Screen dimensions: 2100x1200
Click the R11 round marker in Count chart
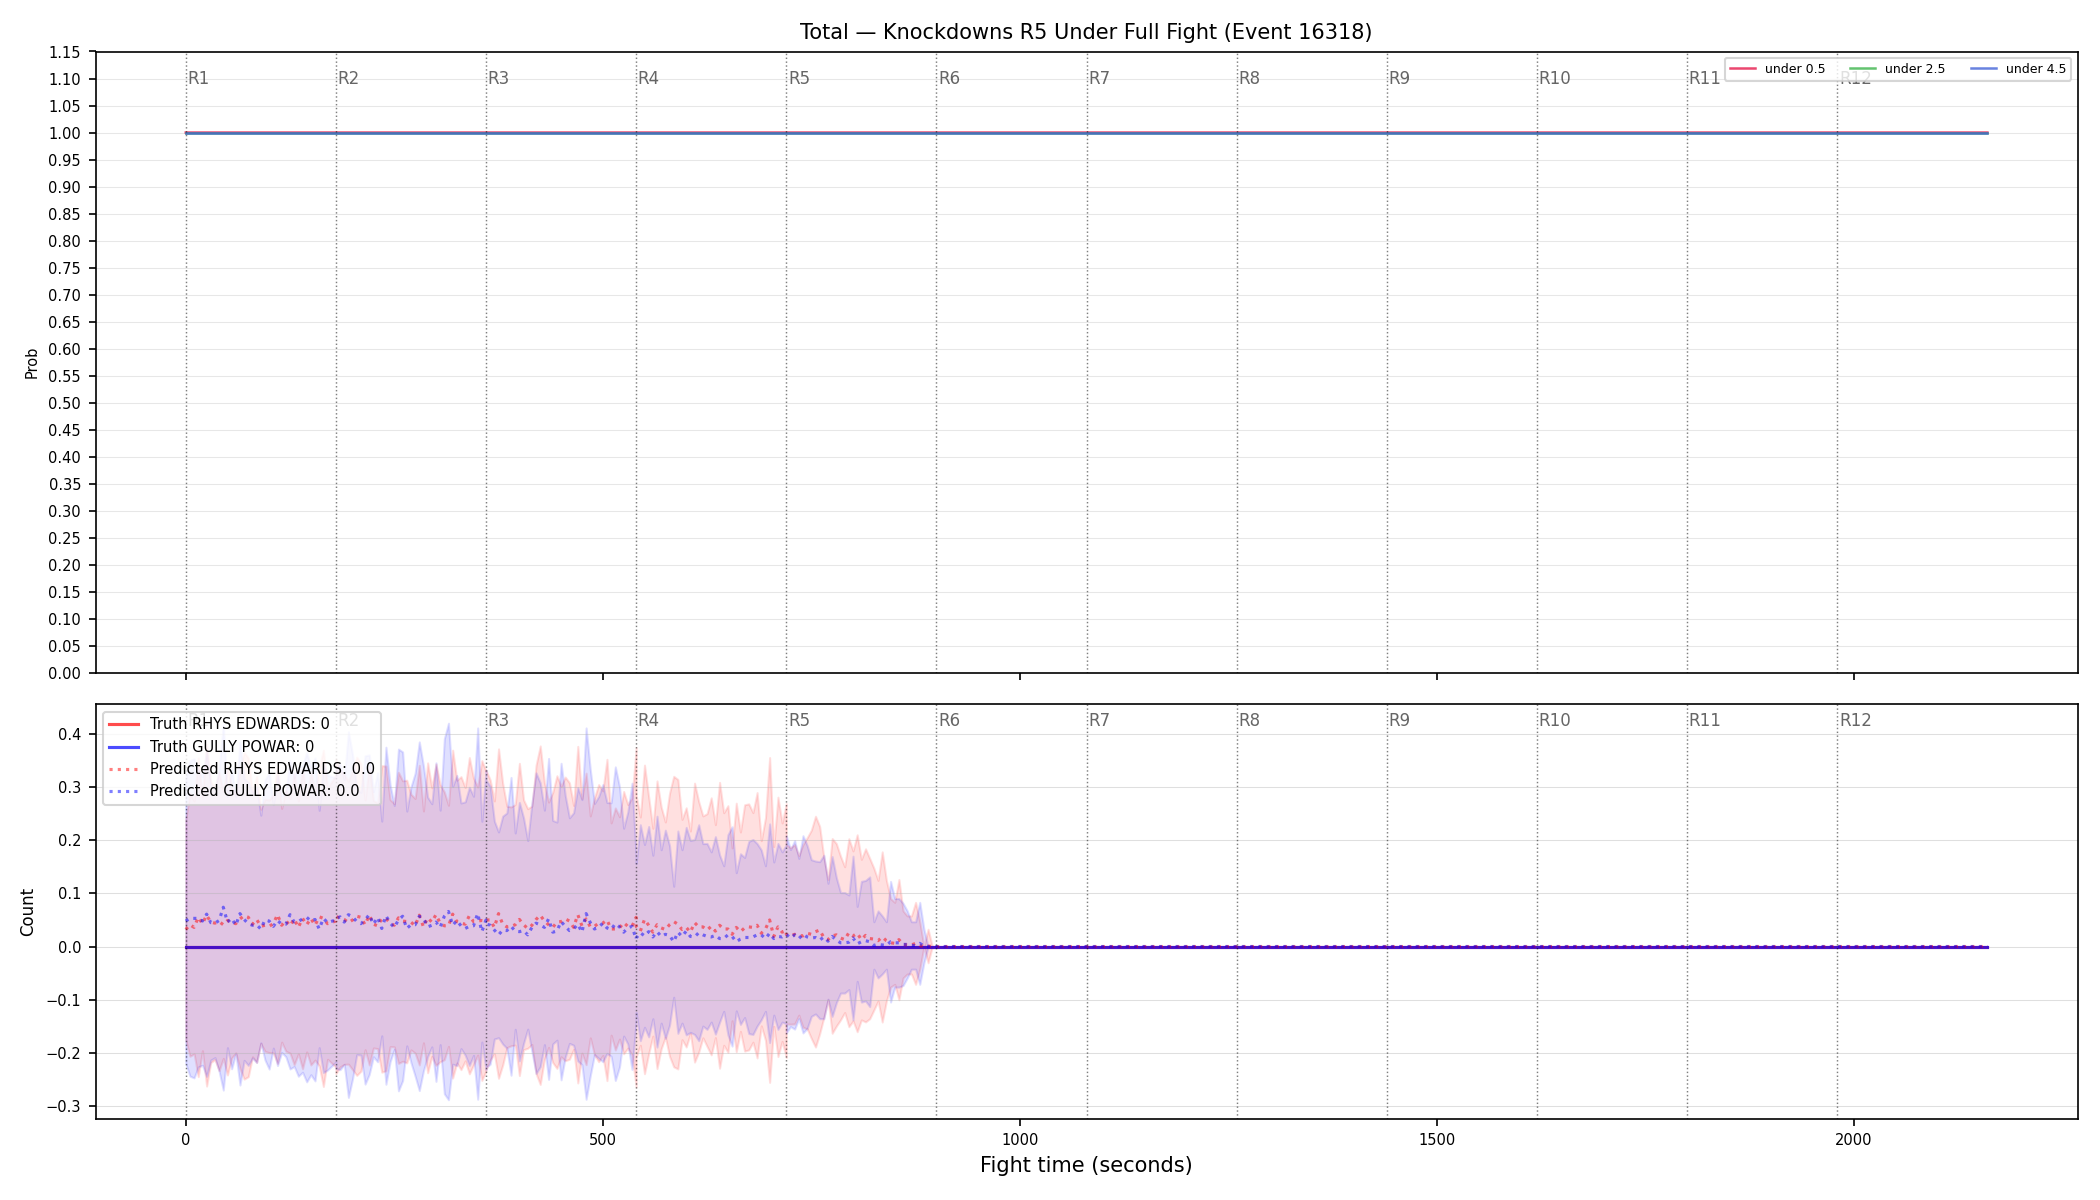tap(1704, 720)
